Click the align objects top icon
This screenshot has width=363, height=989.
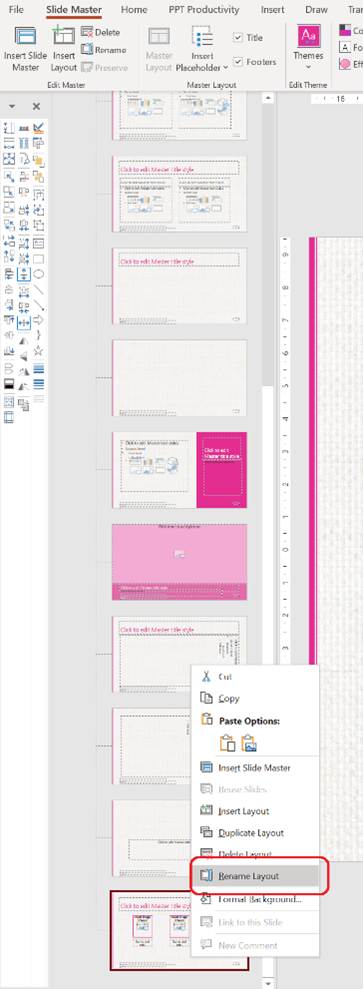click(x=9, y=320)
